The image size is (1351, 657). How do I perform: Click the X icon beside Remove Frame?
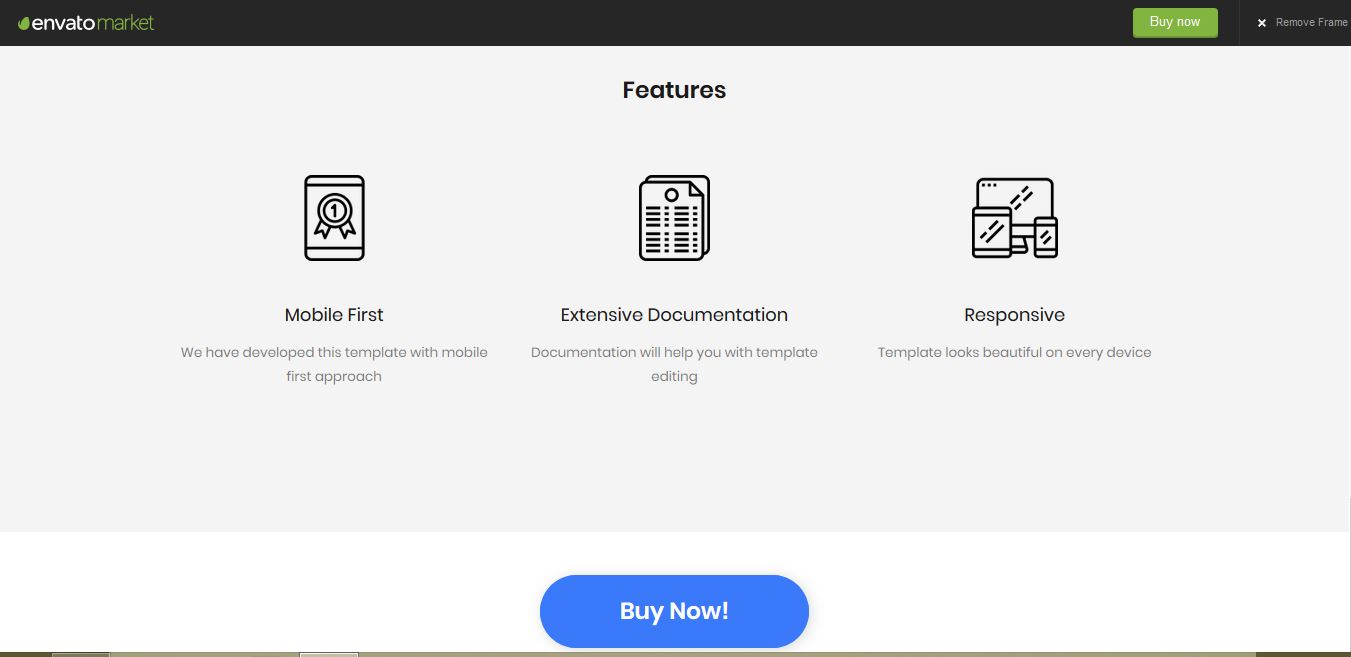coord(1262,23)
